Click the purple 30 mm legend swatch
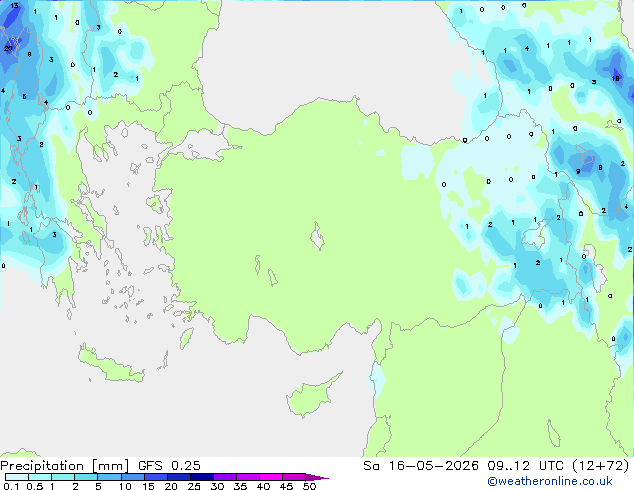The height and width of the screenshot is (490, 634). [225, 477]
